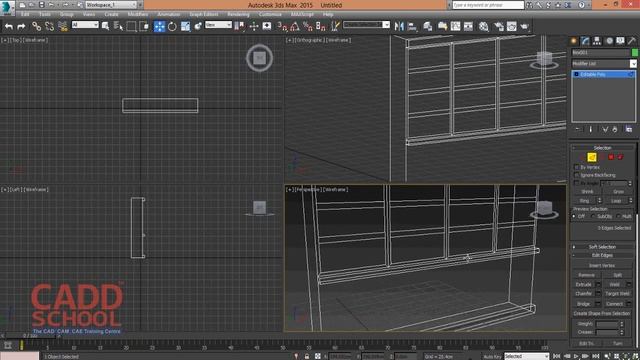
Task: Activate the Select and Move tool
Action: click(159, 27)
